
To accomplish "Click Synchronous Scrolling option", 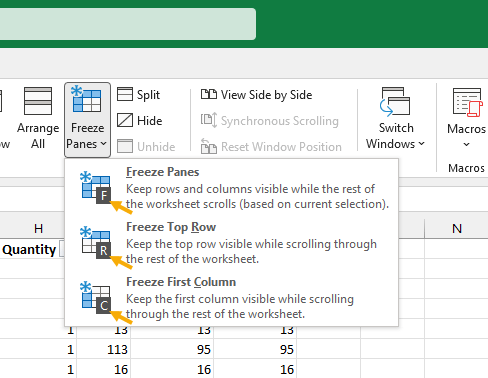I will coord(270,121).
